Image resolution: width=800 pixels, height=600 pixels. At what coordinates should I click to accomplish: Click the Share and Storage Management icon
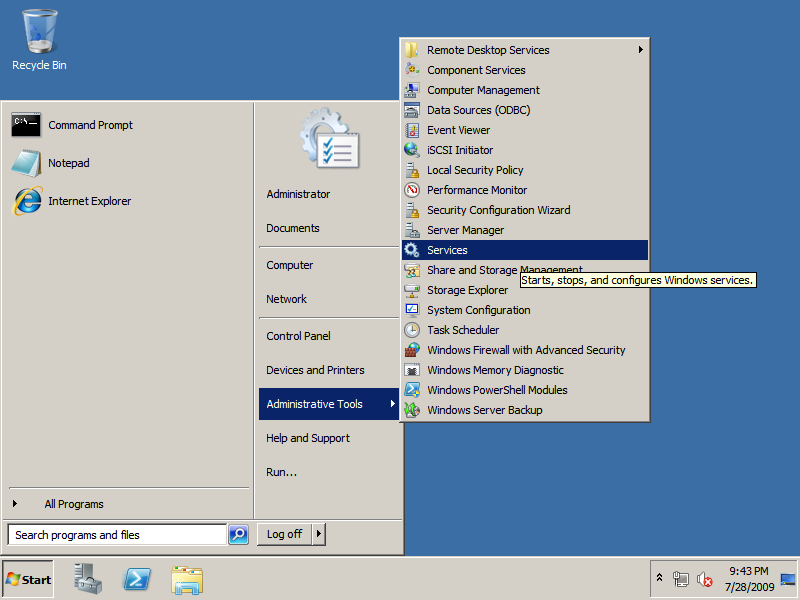[x=412, y=270]
